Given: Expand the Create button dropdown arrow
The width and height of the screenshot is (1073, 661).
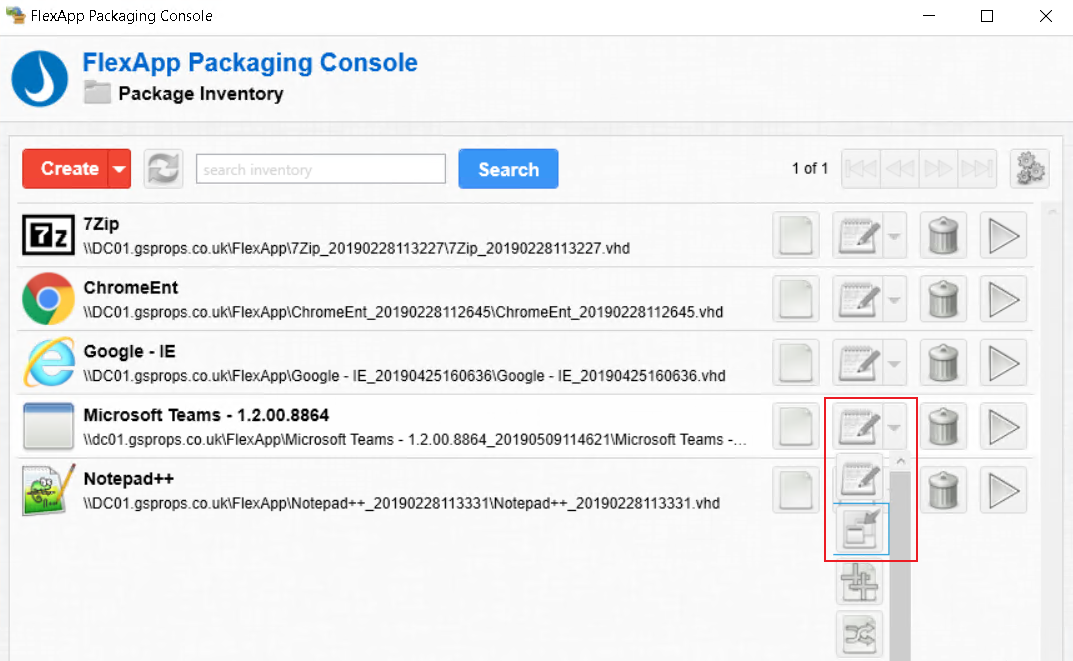Looking at the screenshot, I should click(x=120, y=169).
